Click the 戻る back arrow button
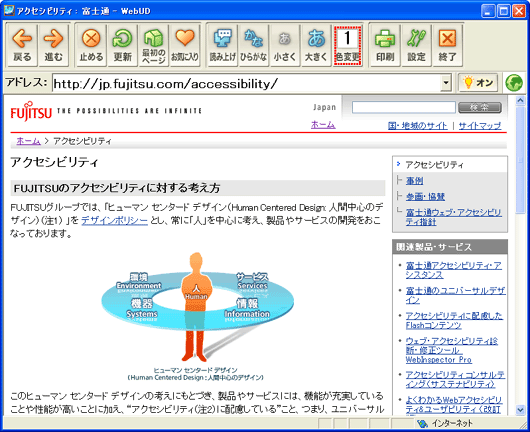The image size is (530, 432). (x=23, y=45)
